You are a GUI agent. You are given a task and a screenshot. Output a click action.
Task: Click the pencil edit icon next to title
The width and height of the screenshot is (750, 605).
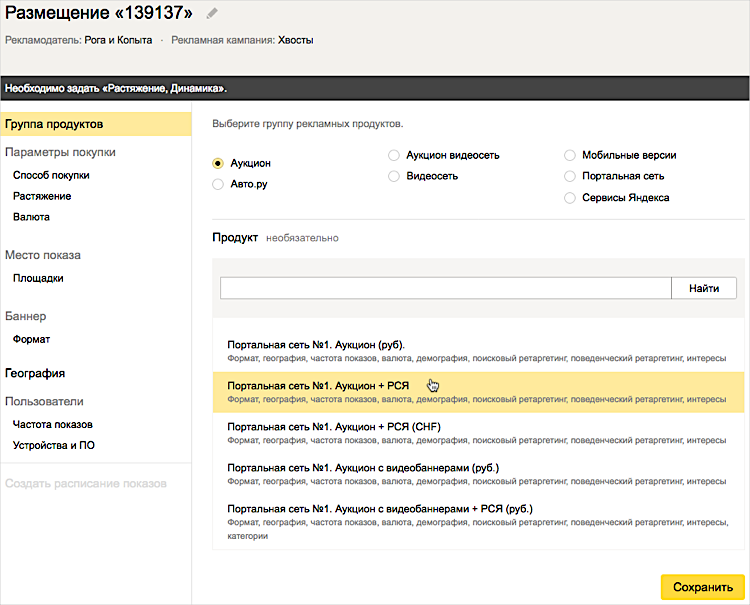pyautogui.click(x=212, y=13)
